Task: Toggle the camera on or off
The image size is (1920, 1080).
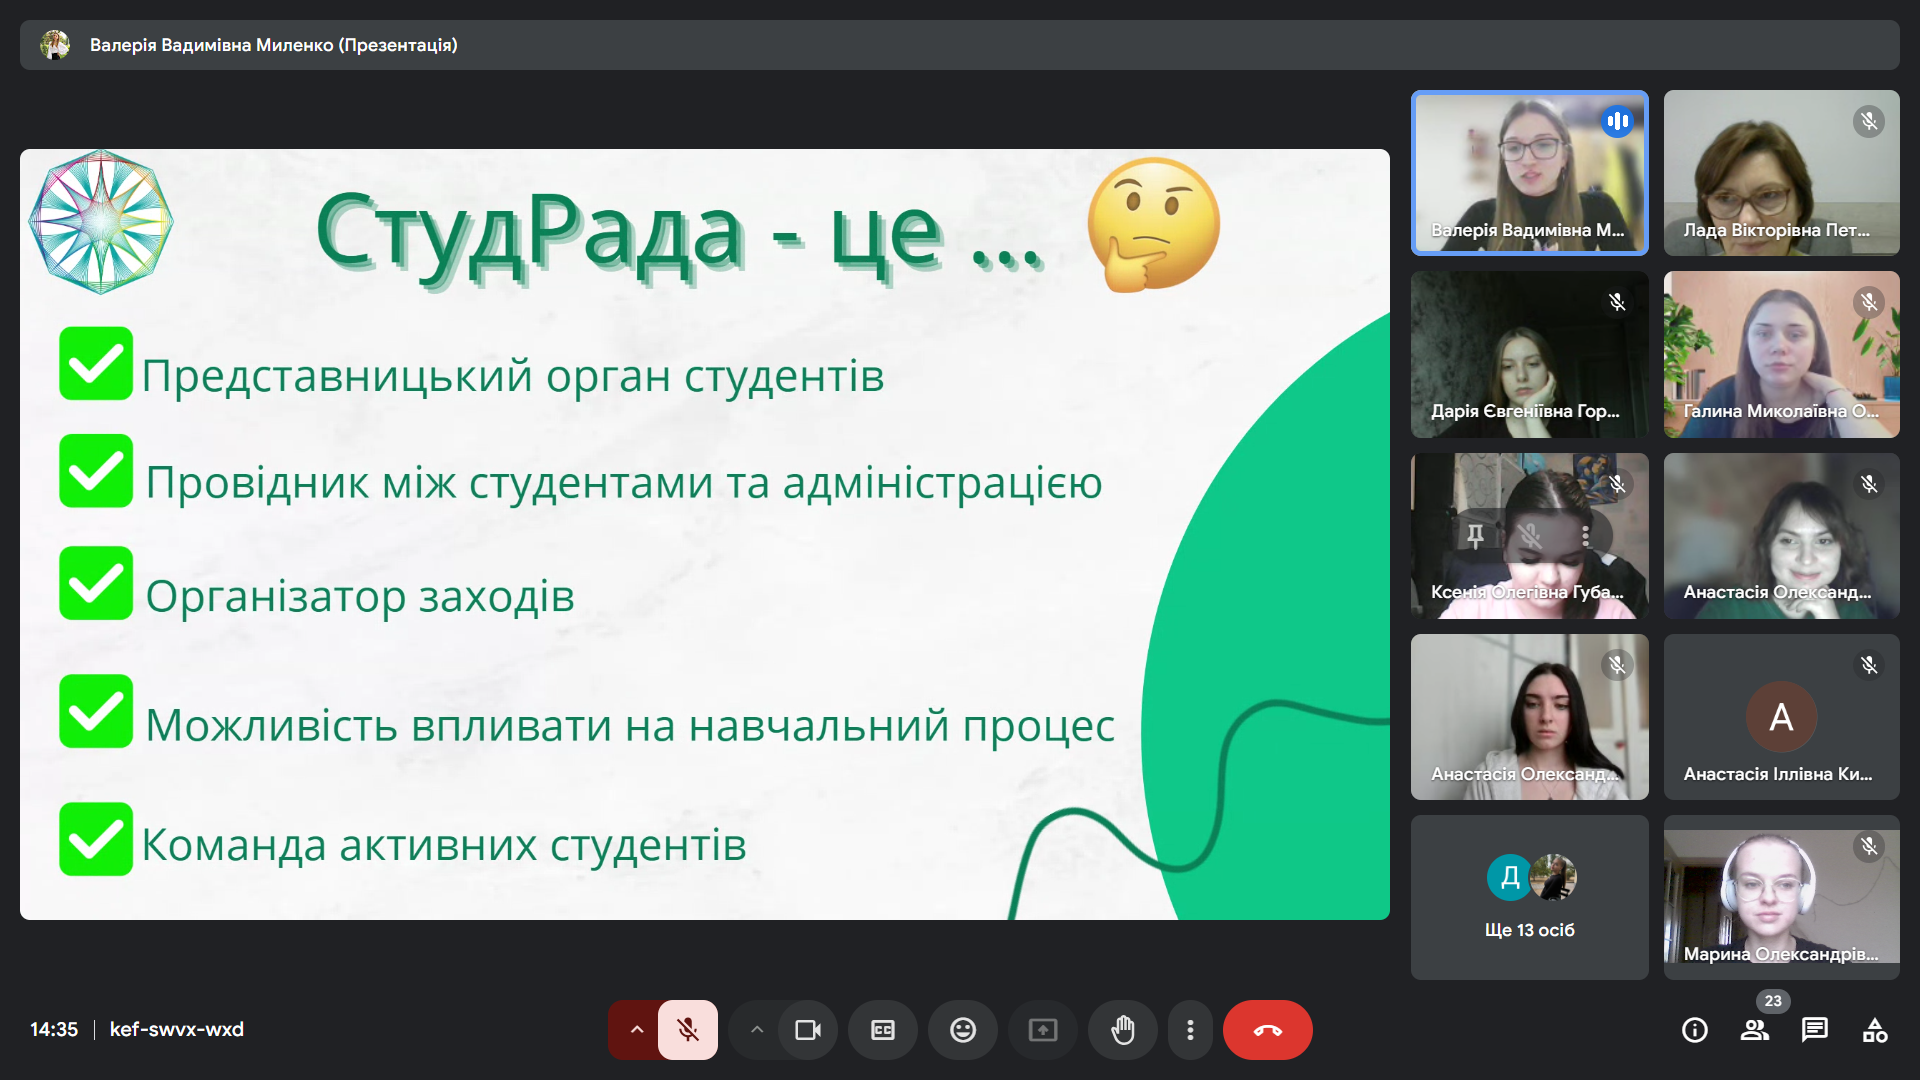Action: (807, 1030)
